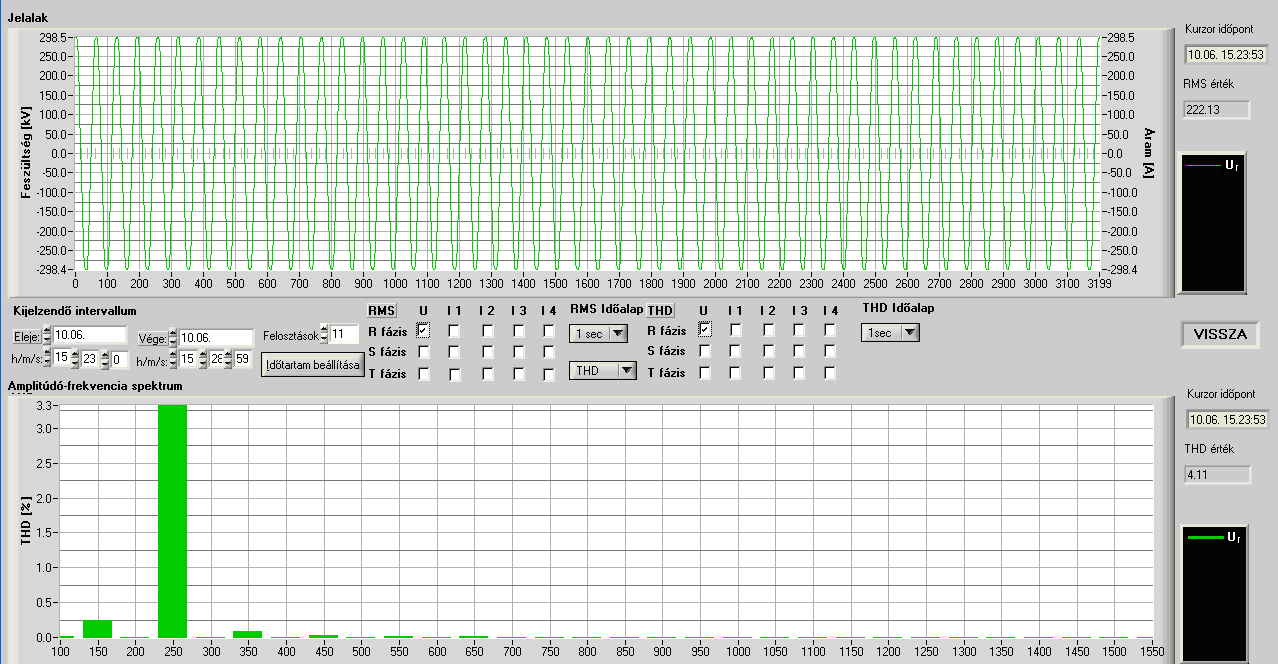Click the start hour stepper arrows
Viewport: 1278px width, 664px height.
coord(47,359)
